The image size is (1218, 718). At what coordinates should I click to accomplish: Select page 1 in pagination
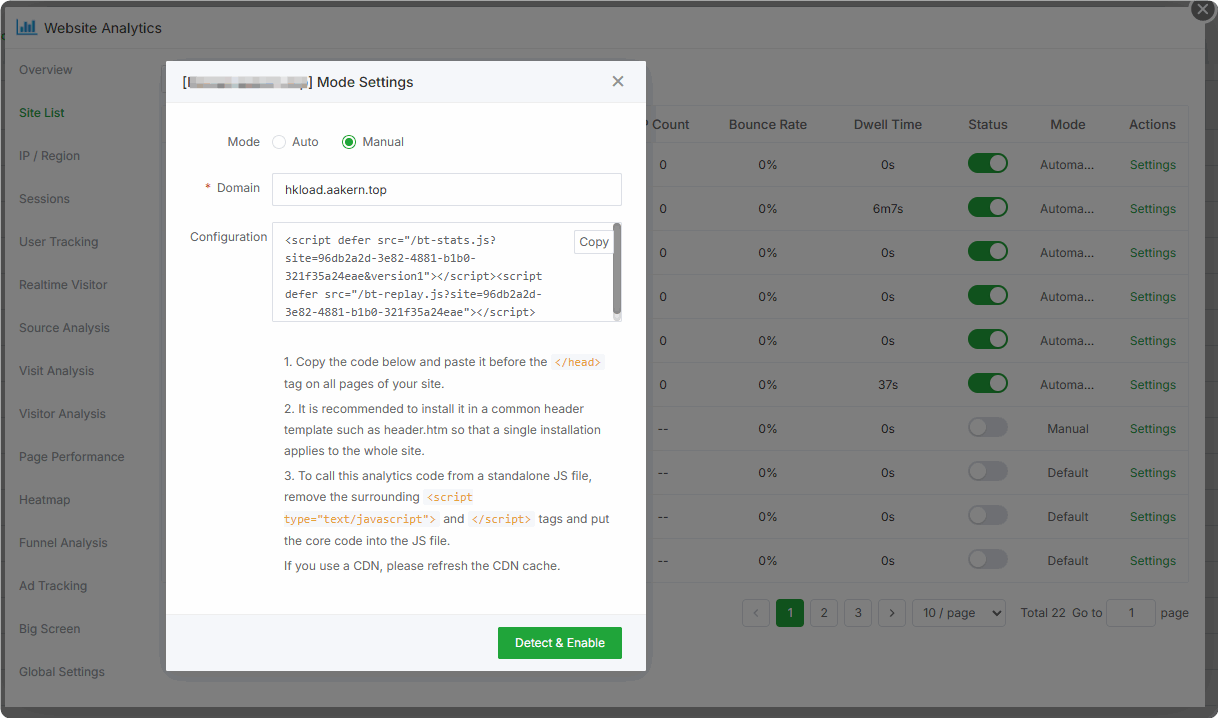click(790, 613)
